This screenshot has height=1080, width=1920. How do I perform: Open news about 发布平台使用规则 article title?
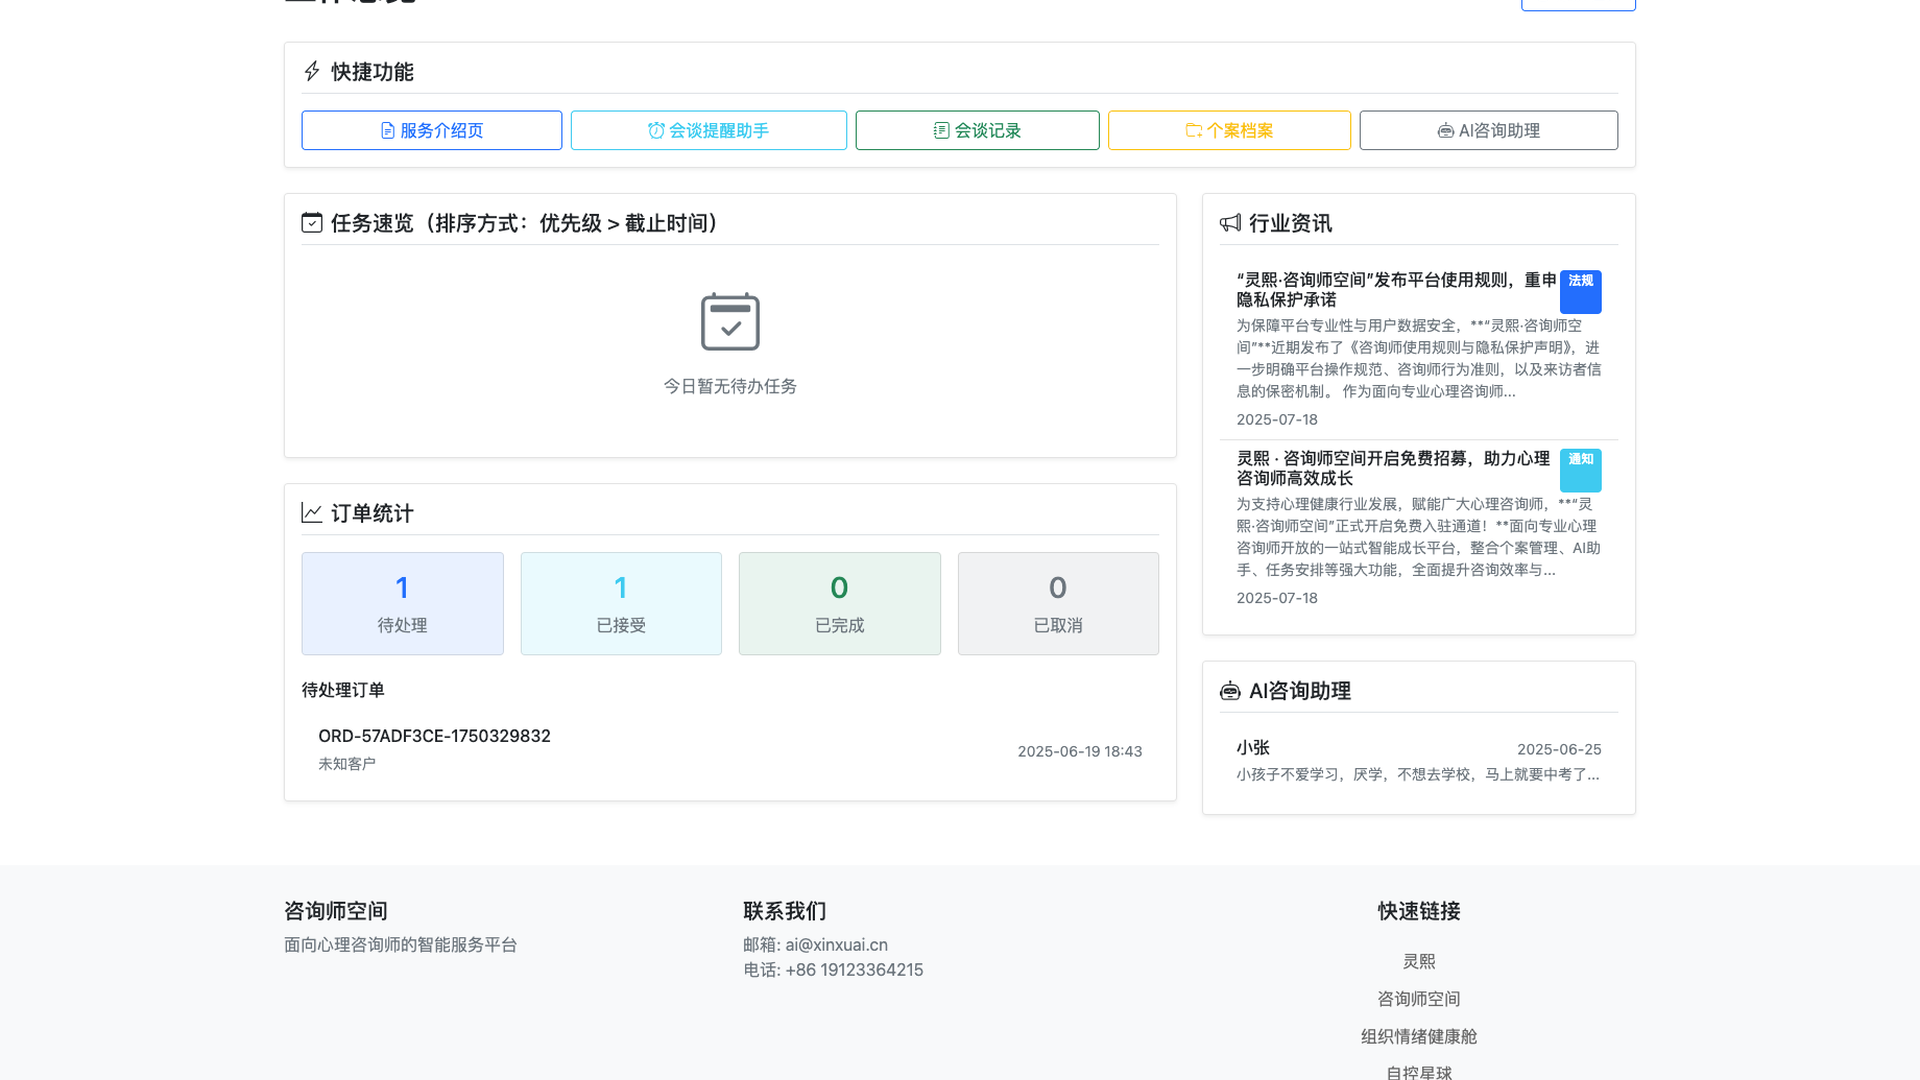[x=1396, y=290]
